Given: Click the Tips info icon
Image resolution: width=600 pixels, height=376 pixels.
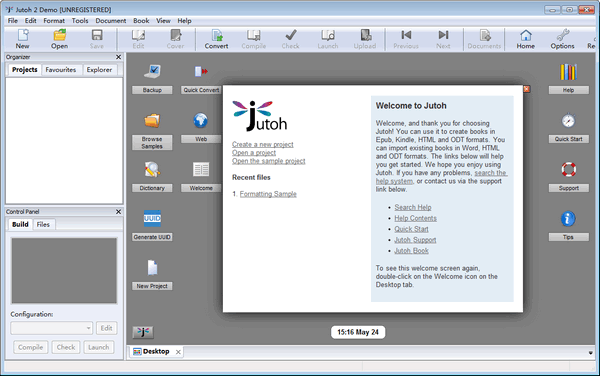Looking at the screenshot, I should point(568,218).
